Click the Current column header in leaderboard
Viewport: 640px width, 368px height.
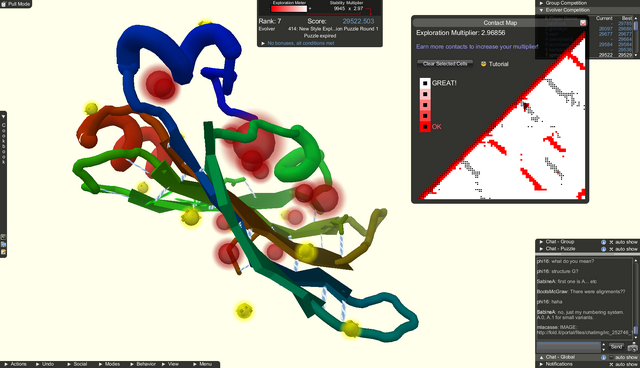point(604,18)
